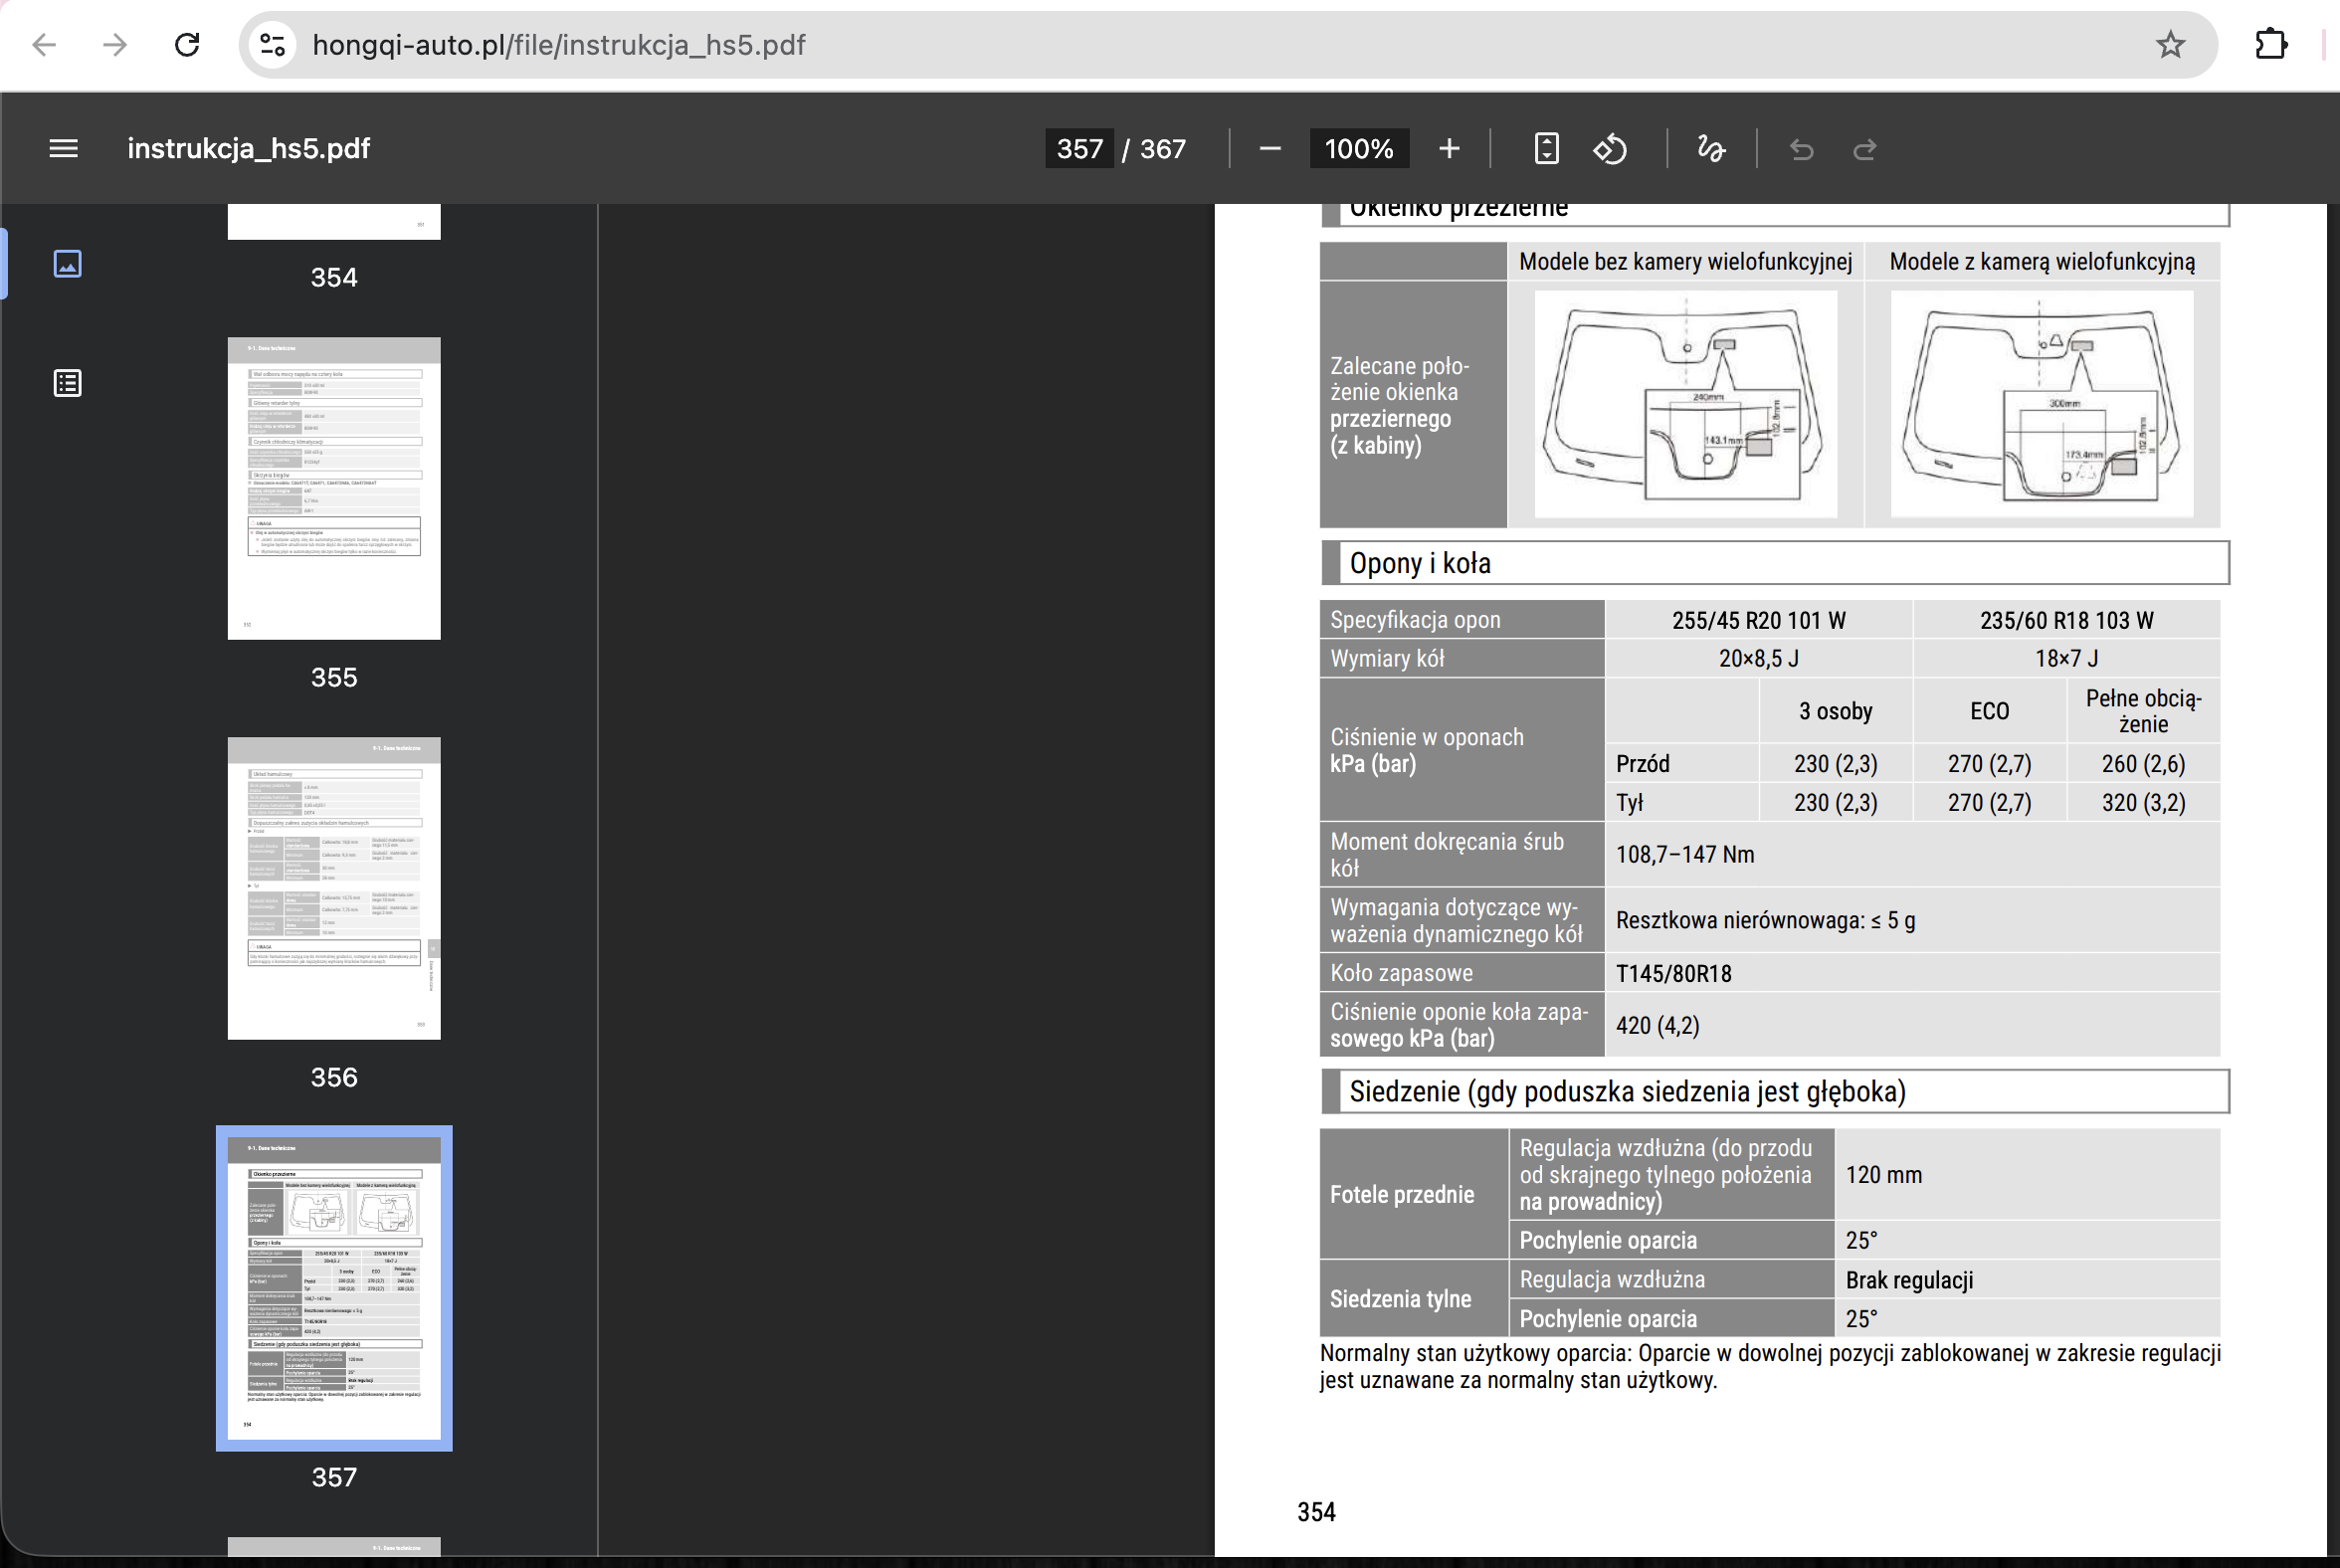Click the zoom out minus button
Image resolution: width=2340 pixels, height=1568 pixels.
(x=1270, y=149)
